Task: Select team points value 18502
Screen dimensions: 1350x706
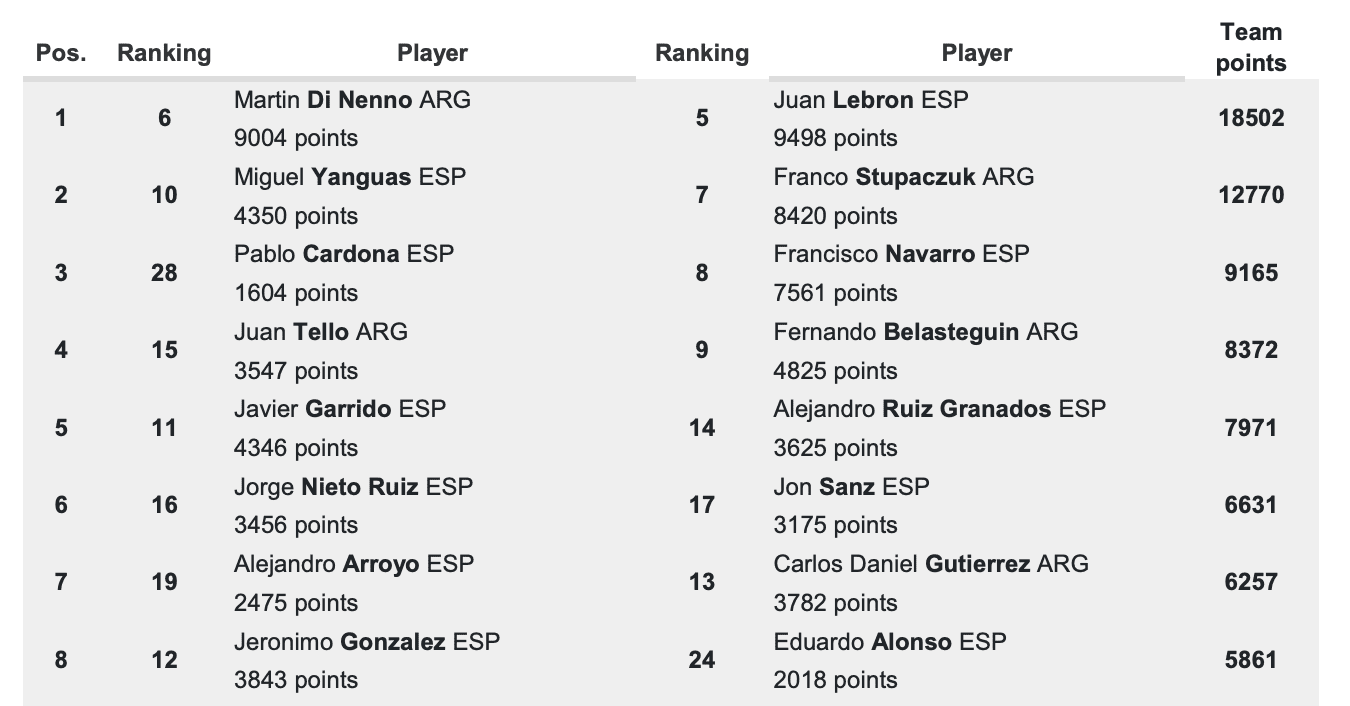Action: pos(1251,118)
